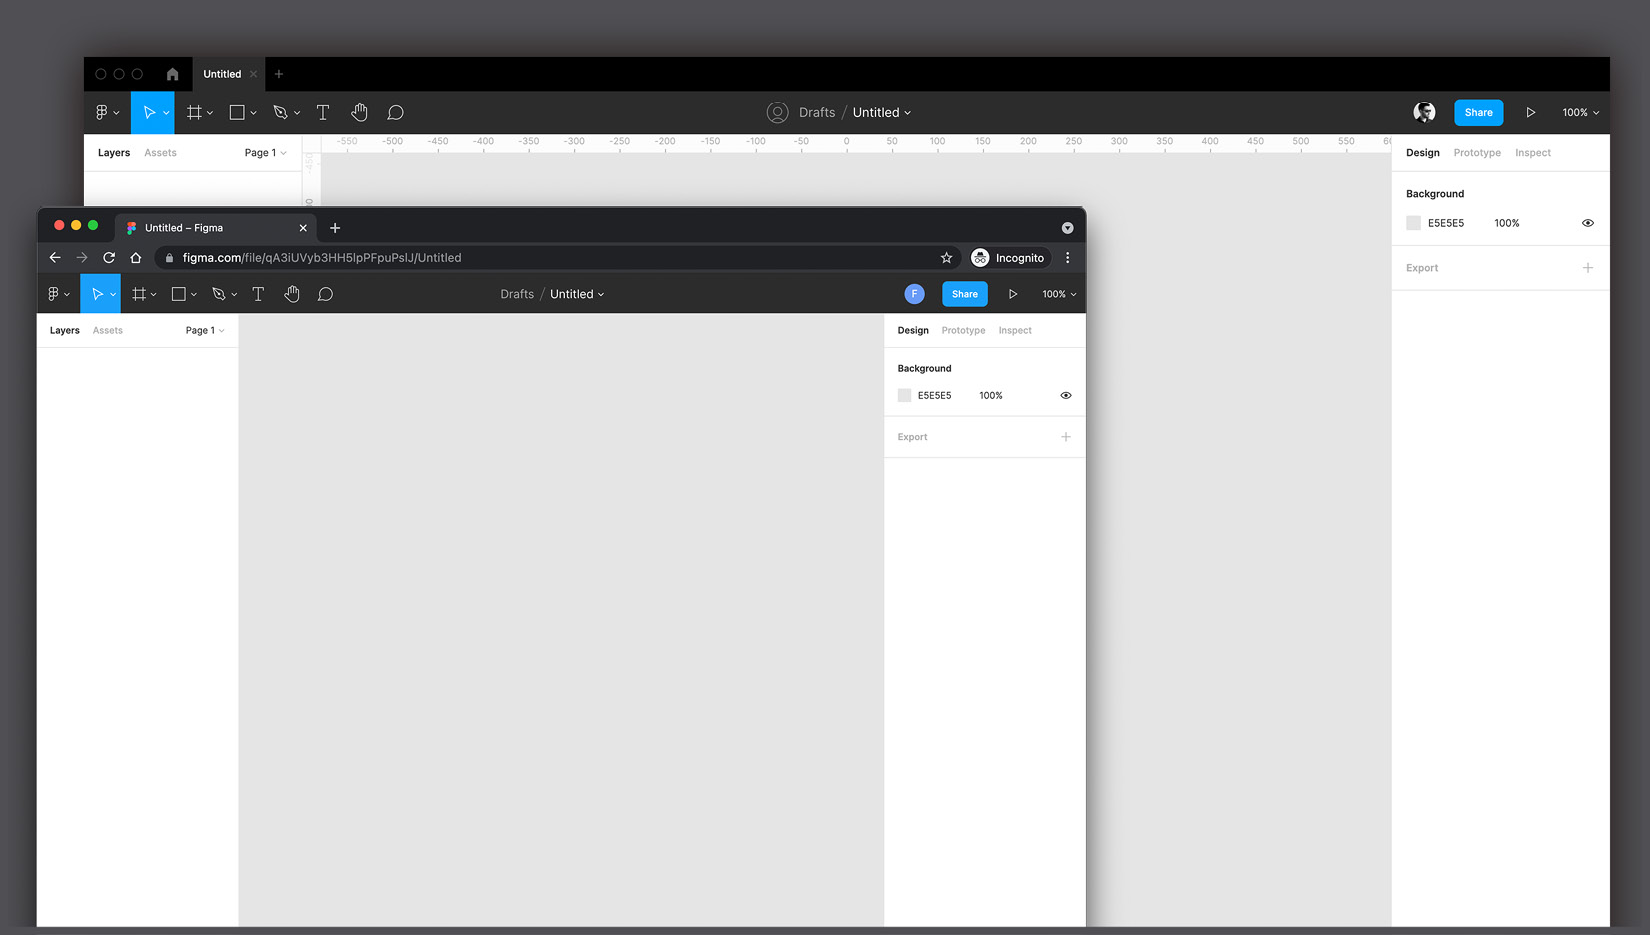This screenshot has width=1650, height=935.
Task: Open the Page 1 dropdown
Action: point(204,330)
